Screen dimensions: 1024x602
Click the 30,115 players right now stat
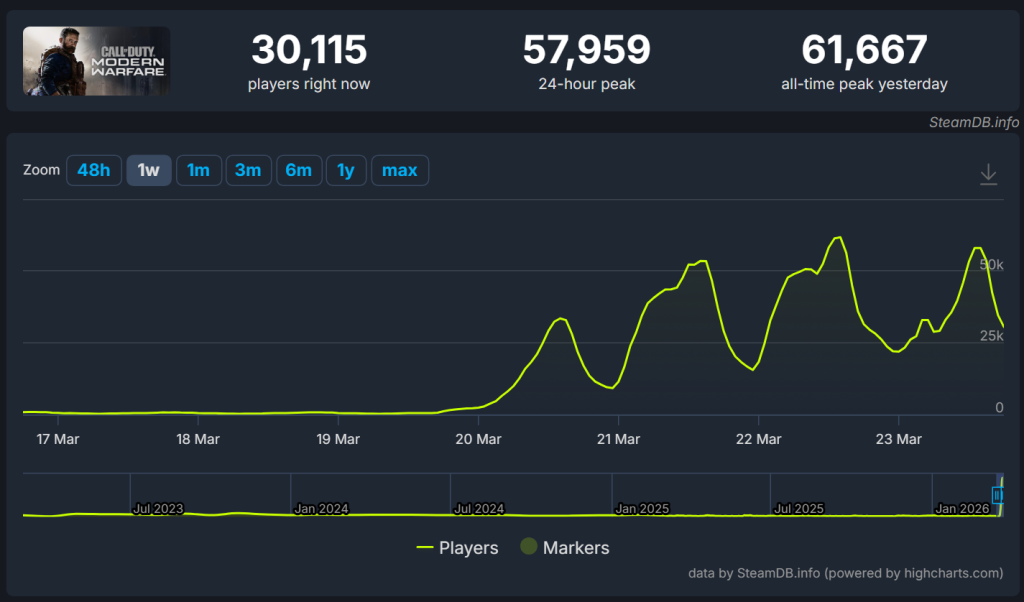coord(309,49)
